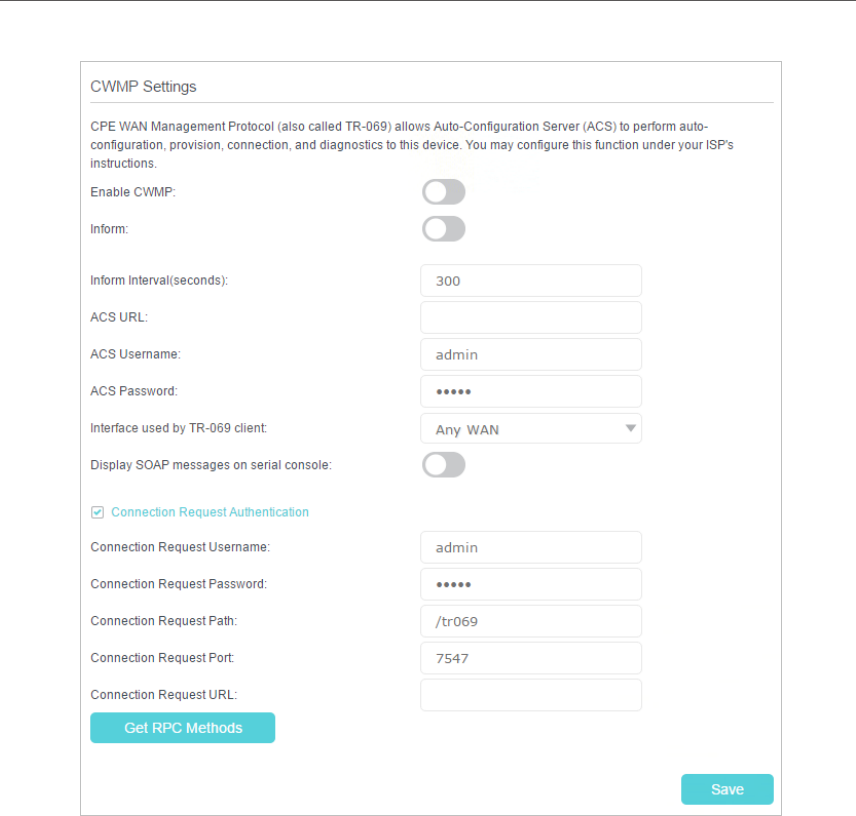Click the CWMP Settings heading
This screenshot has width=856, height=816.
click(143, 87)
